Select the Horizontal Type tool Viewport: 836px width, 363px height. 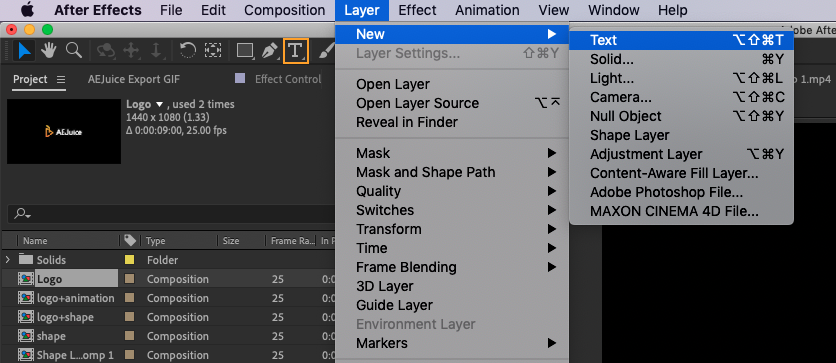295,51
